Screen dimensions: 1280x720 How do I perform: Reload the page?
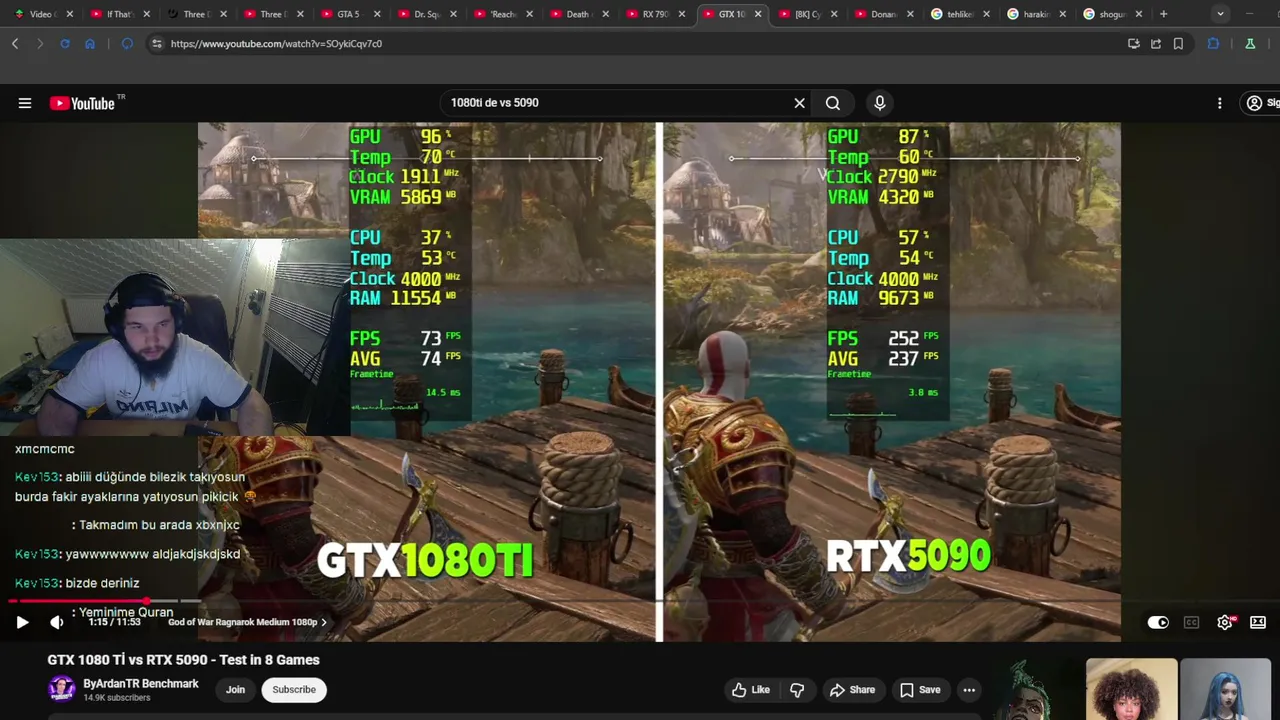[x=65, y=44]
